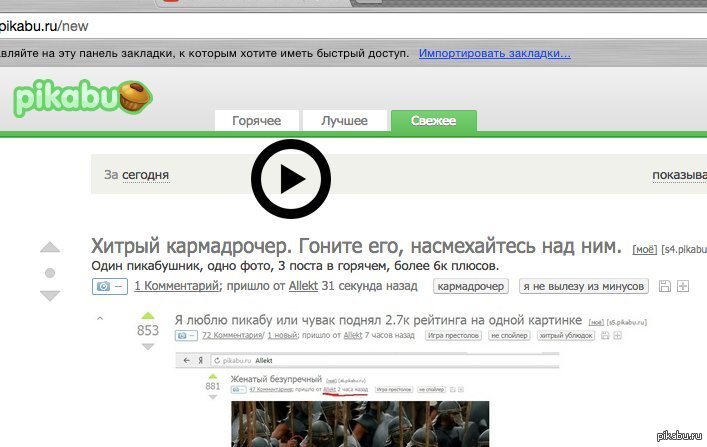This screenshot has width=707, height=447.
Task: Click the [моё] link before s5.pikabu.ru
Action: (596, 323)
